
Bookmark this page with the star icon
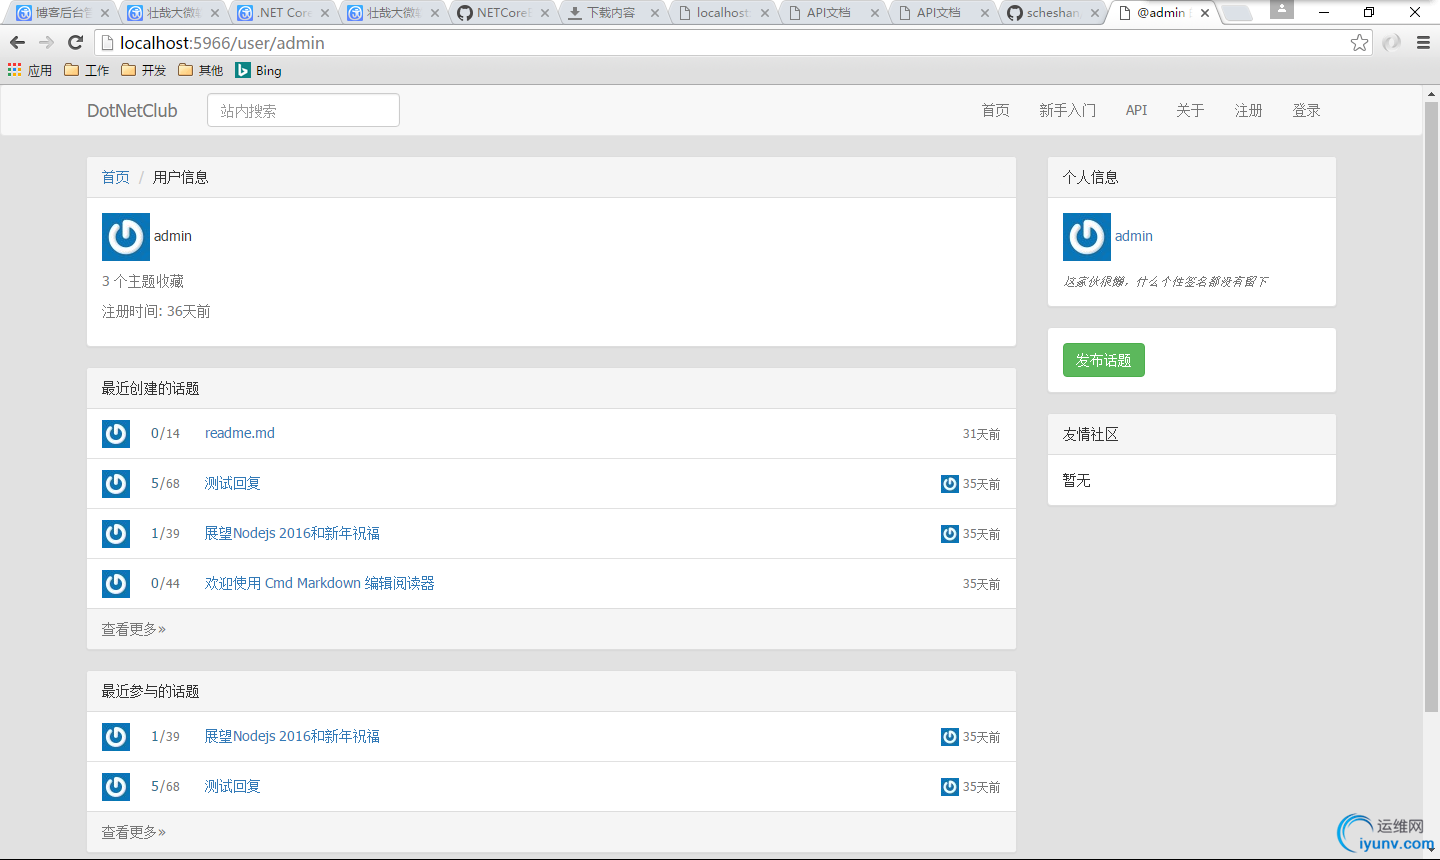1359,43
